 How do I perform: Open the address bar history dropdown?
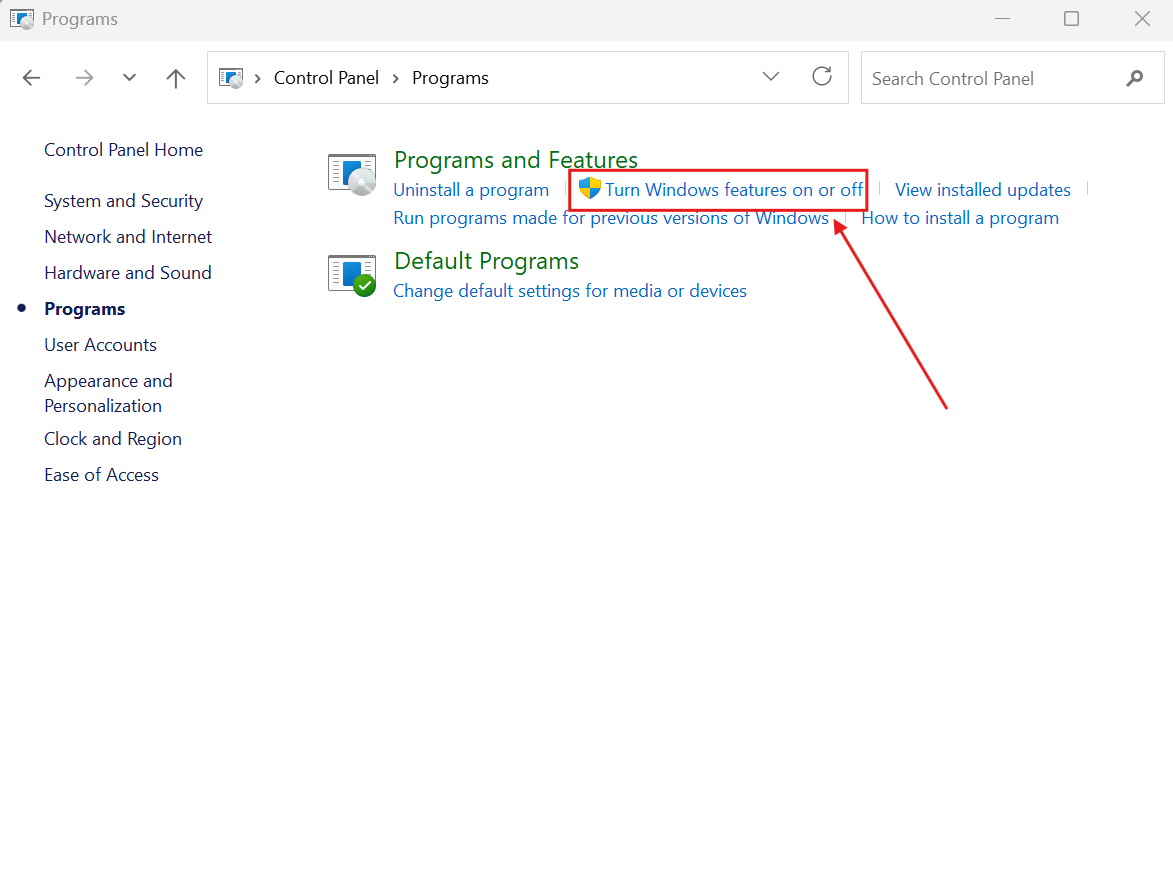pyautogui.click(x=771, y=76)
